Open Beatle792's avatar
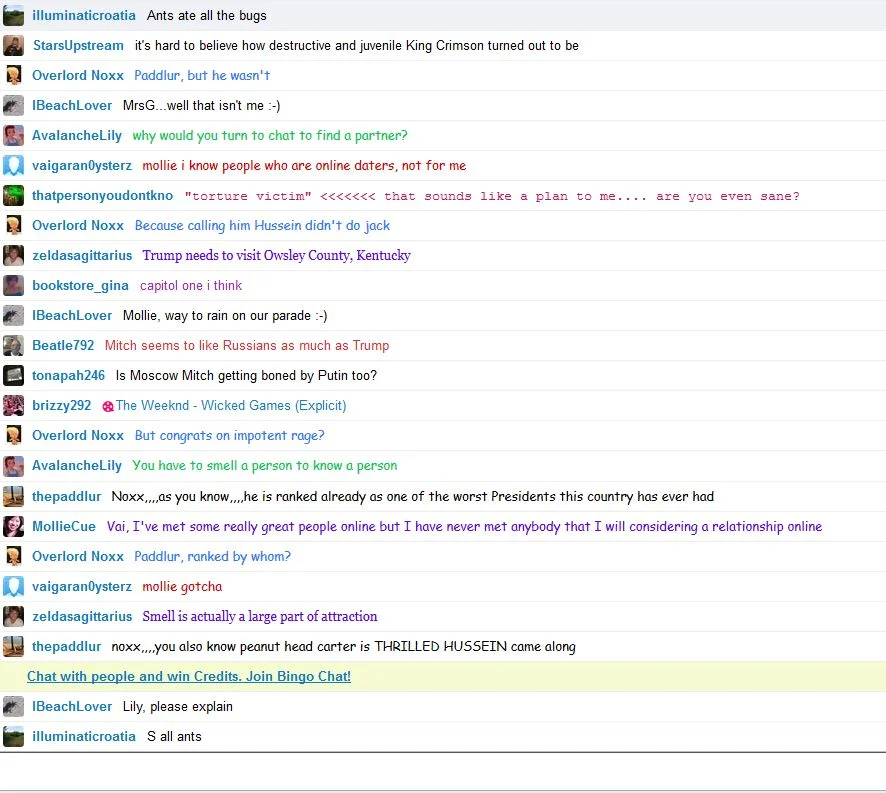The height and width of the screenshot is (793, 886). 14,345
